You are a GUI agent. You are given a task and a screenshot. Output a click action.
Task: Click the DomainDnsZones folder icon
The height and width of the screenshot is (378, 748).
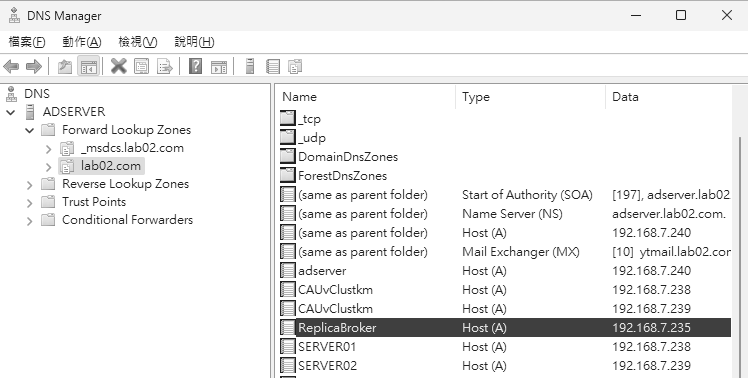pyautogui.click(x=288, y=156)
